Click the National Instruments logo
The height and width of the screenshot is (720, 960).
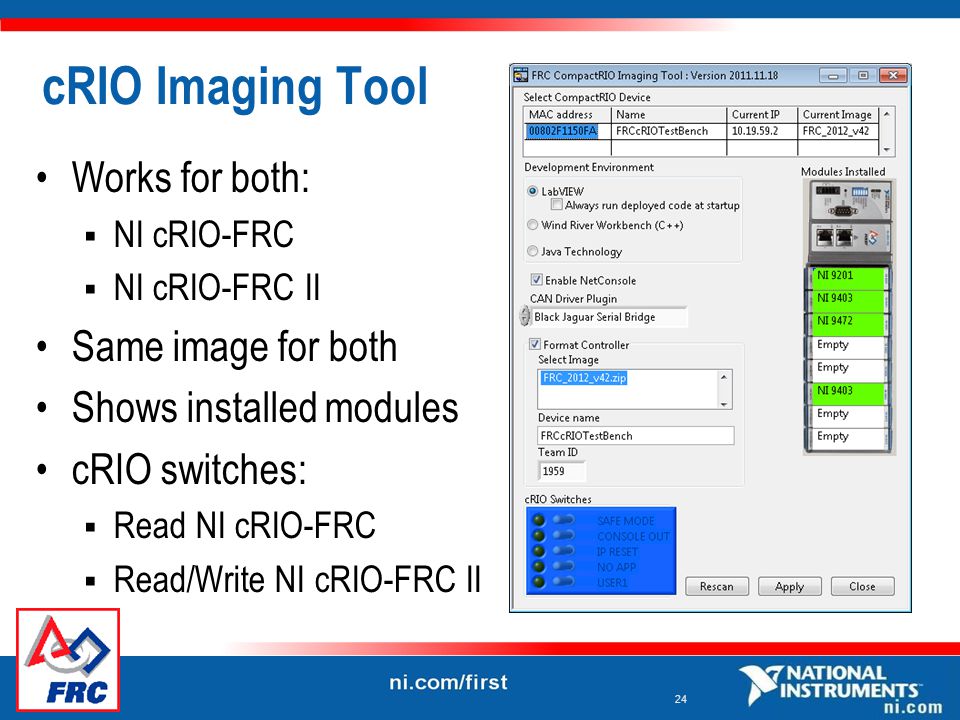[x=840, y=689]
